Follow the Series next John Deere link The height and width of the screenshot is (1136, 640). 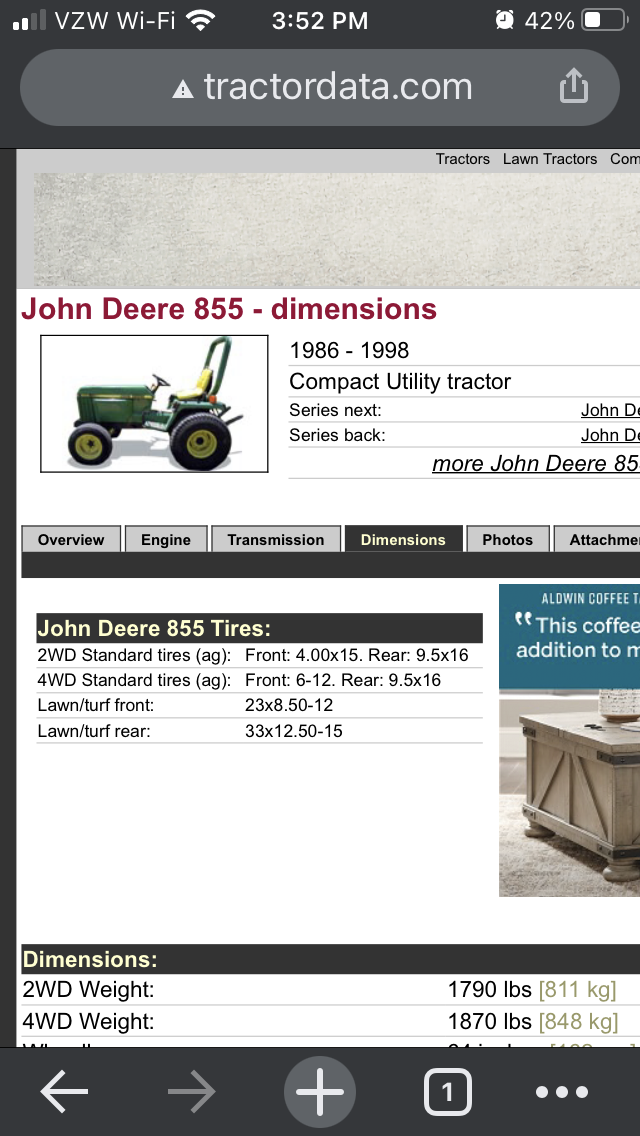point(609,410)
